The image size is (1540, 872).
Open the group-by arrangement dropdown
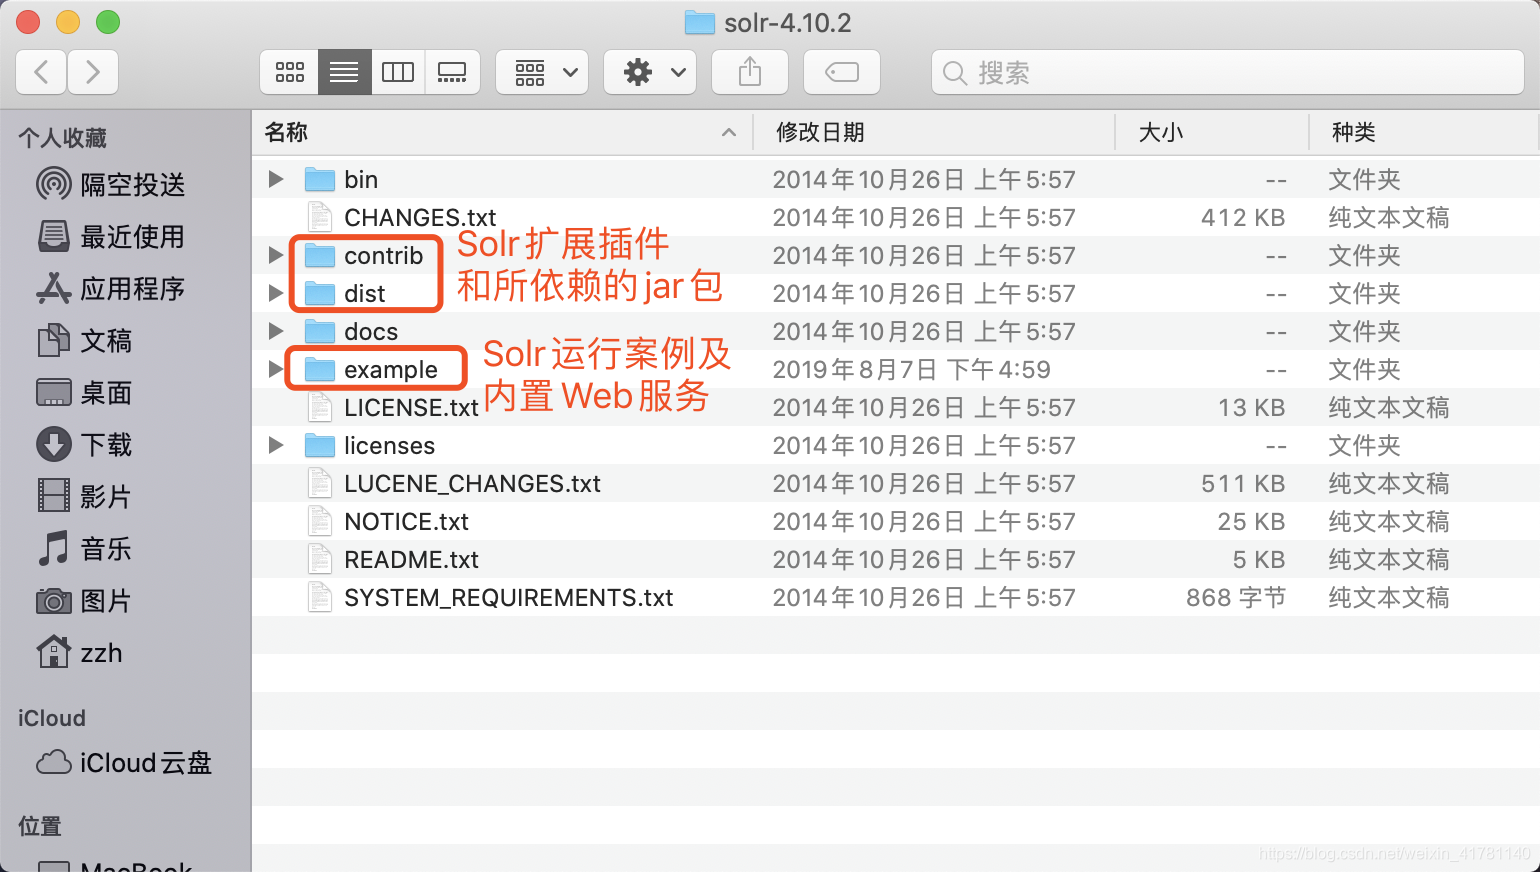(542, 72)
